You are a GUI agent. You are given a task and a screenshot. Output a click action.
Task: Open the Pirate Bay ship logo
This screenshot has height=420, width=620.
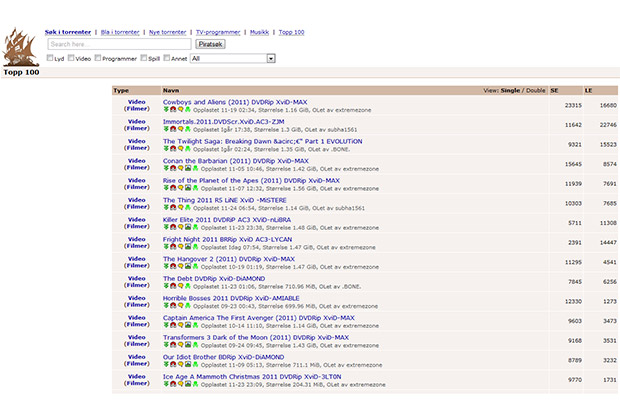[x=20, y=47]
